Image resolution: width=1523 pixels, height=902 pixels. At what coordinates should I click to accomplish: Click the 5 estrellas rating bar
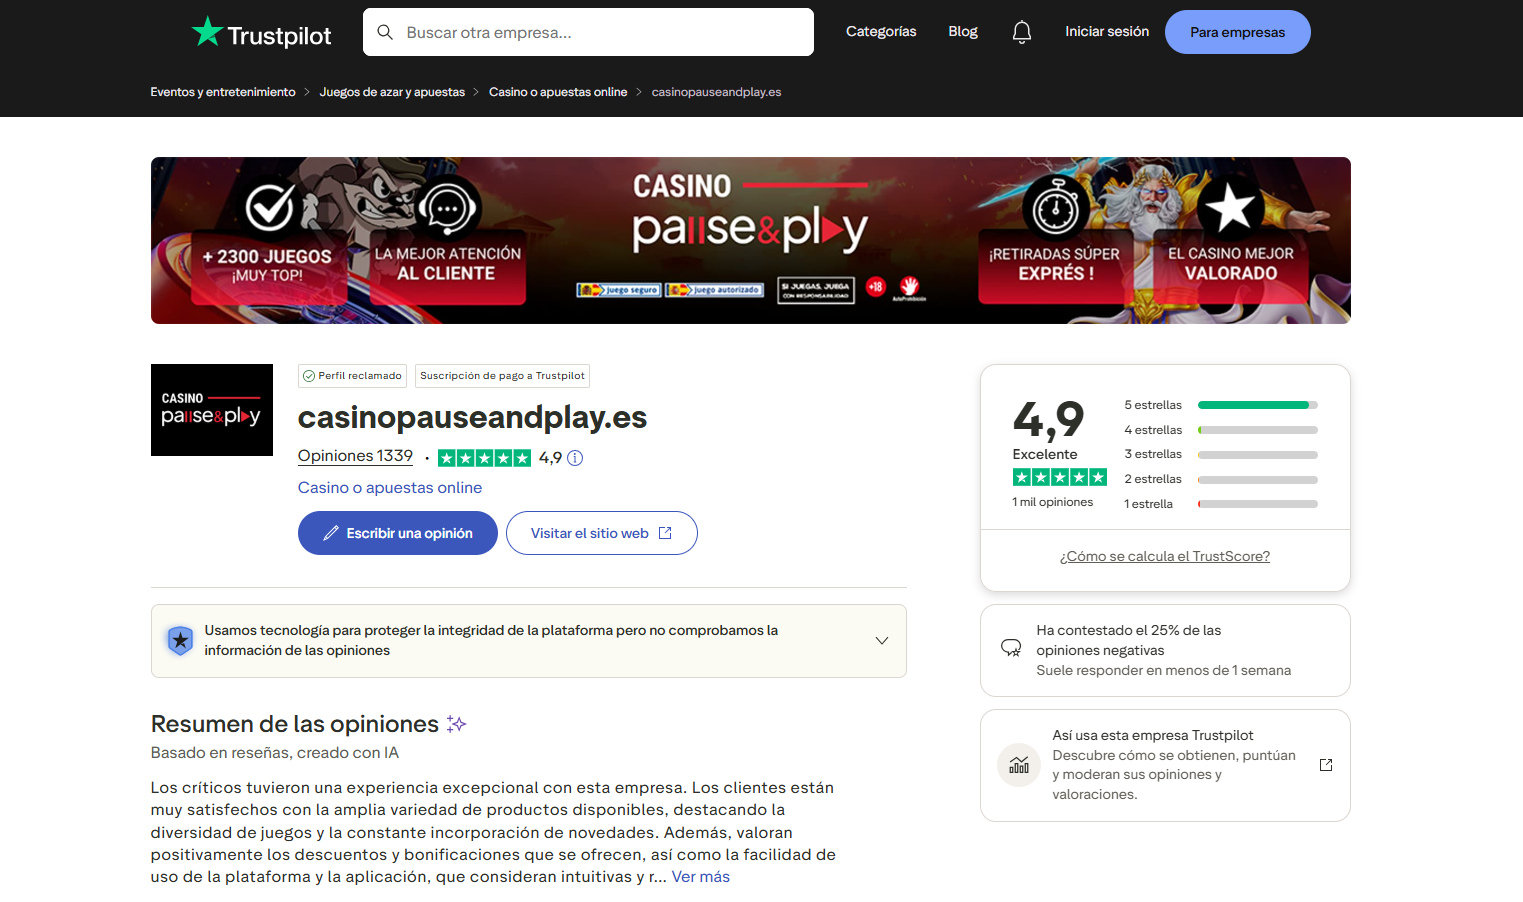[x=1256, y=404]
